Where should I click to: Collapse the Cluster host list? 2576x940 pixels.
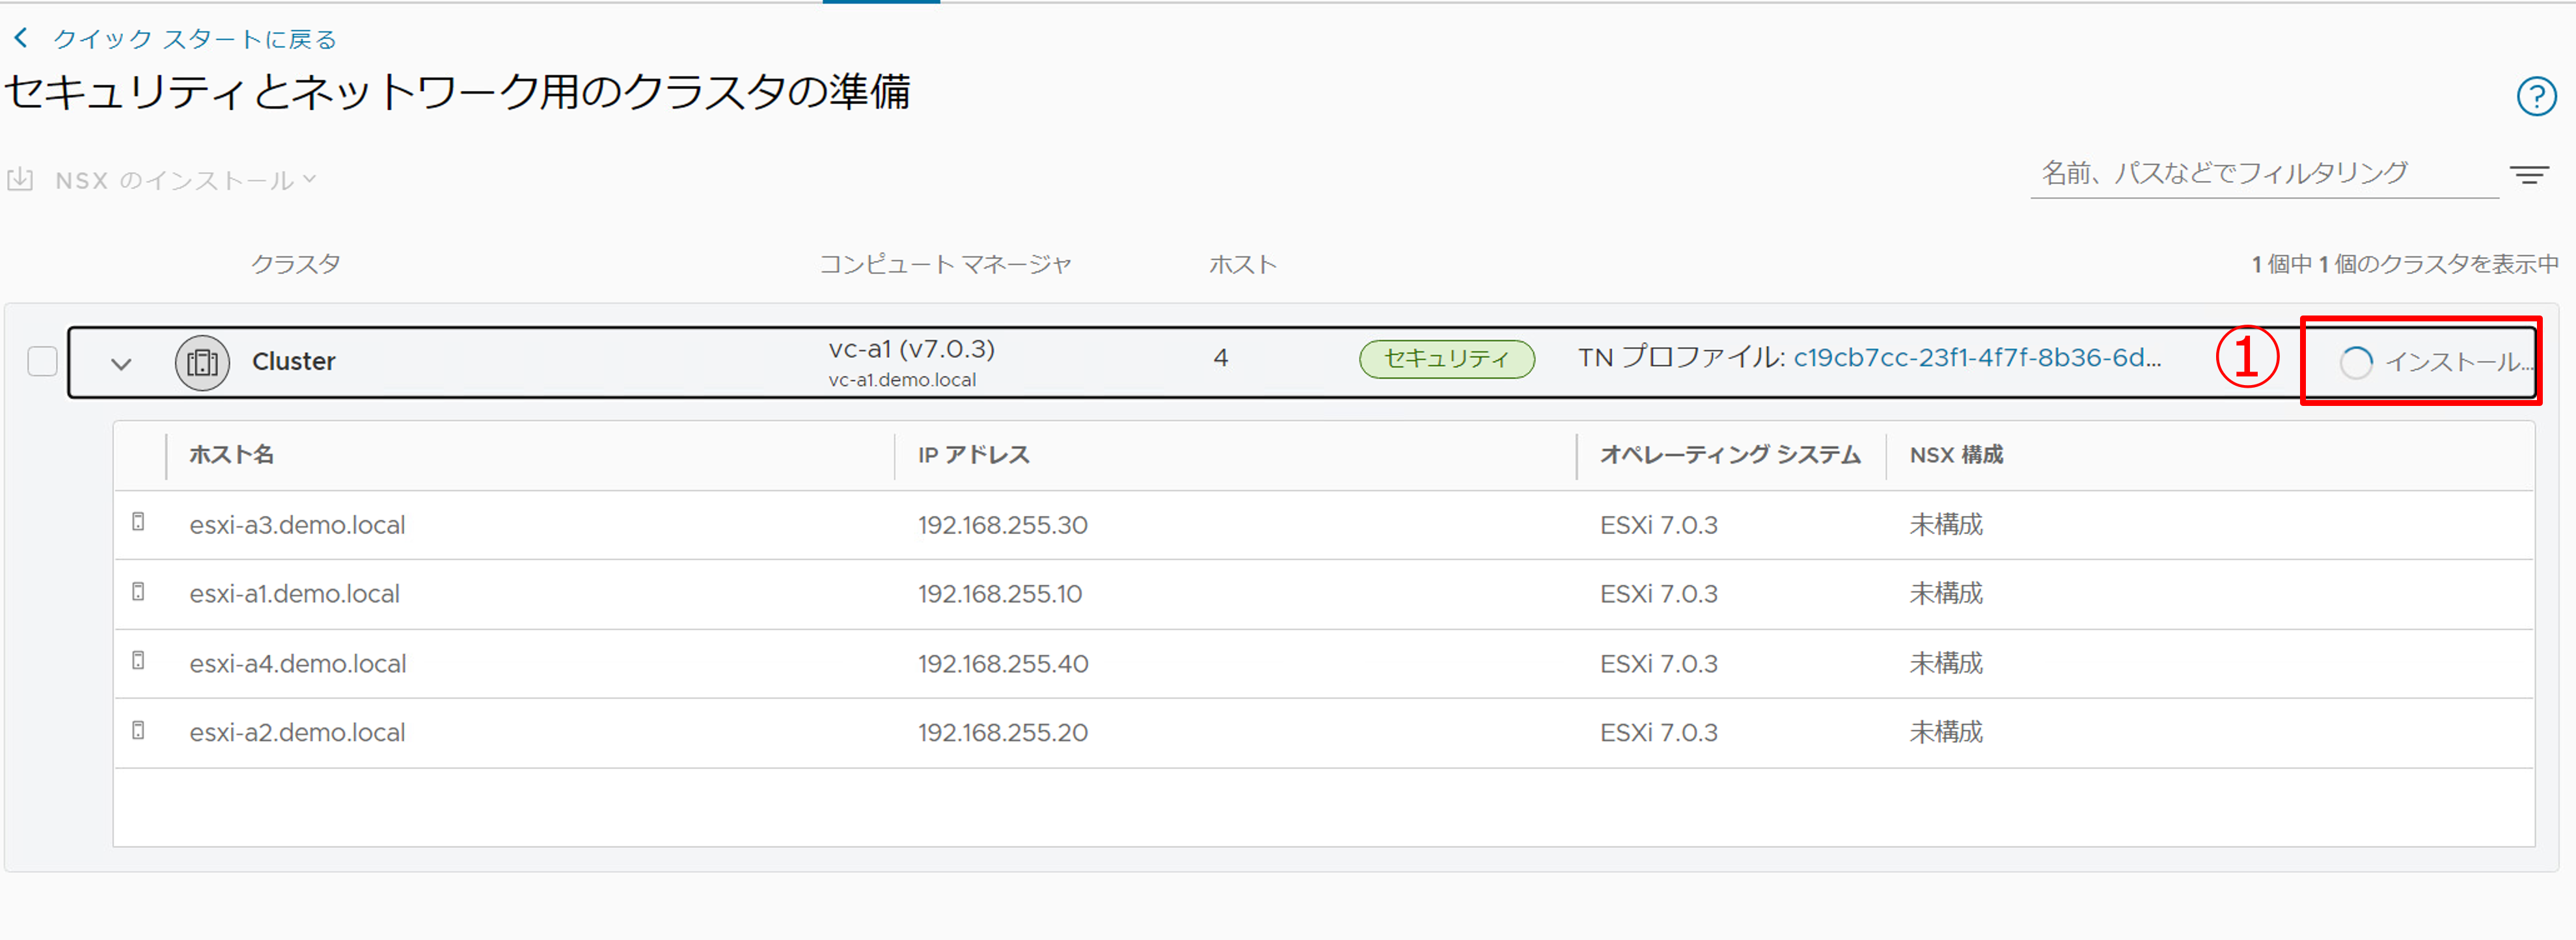point(121,364)
